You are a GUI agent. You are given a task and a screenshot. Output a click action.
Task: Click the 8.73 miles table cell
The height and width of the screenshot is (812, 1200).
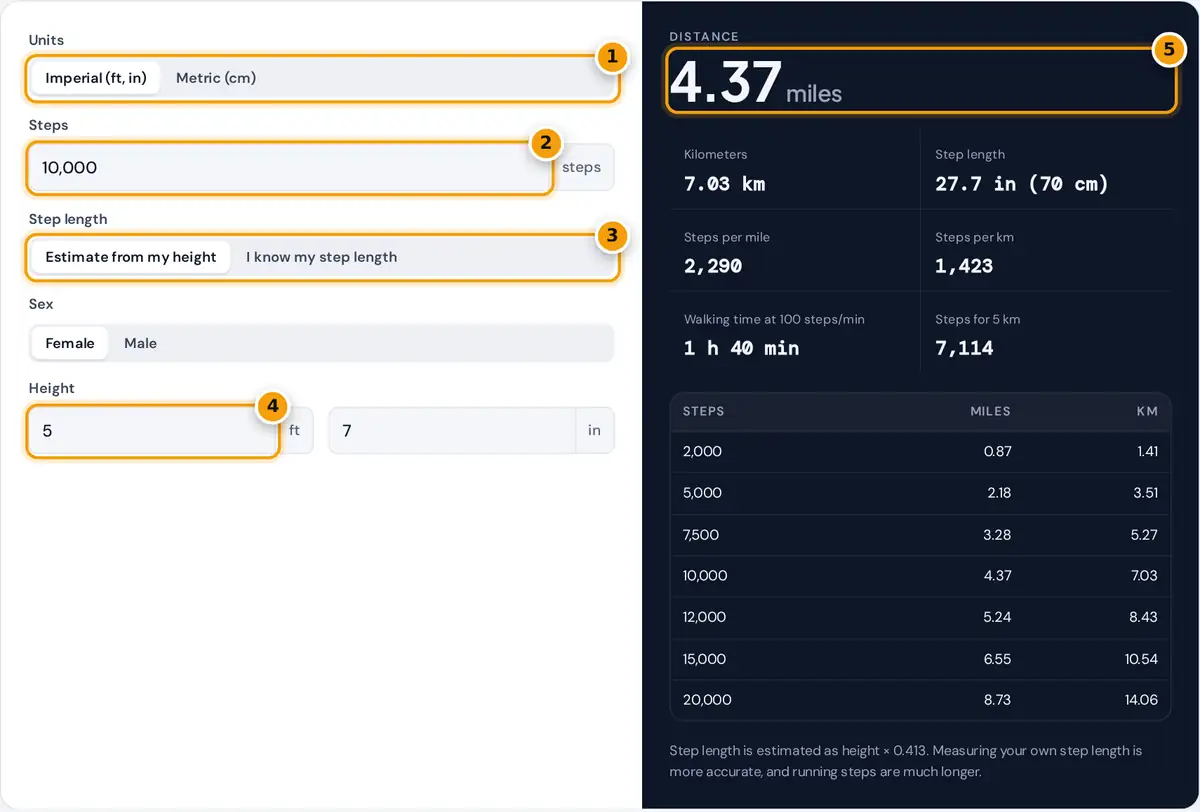997,700
